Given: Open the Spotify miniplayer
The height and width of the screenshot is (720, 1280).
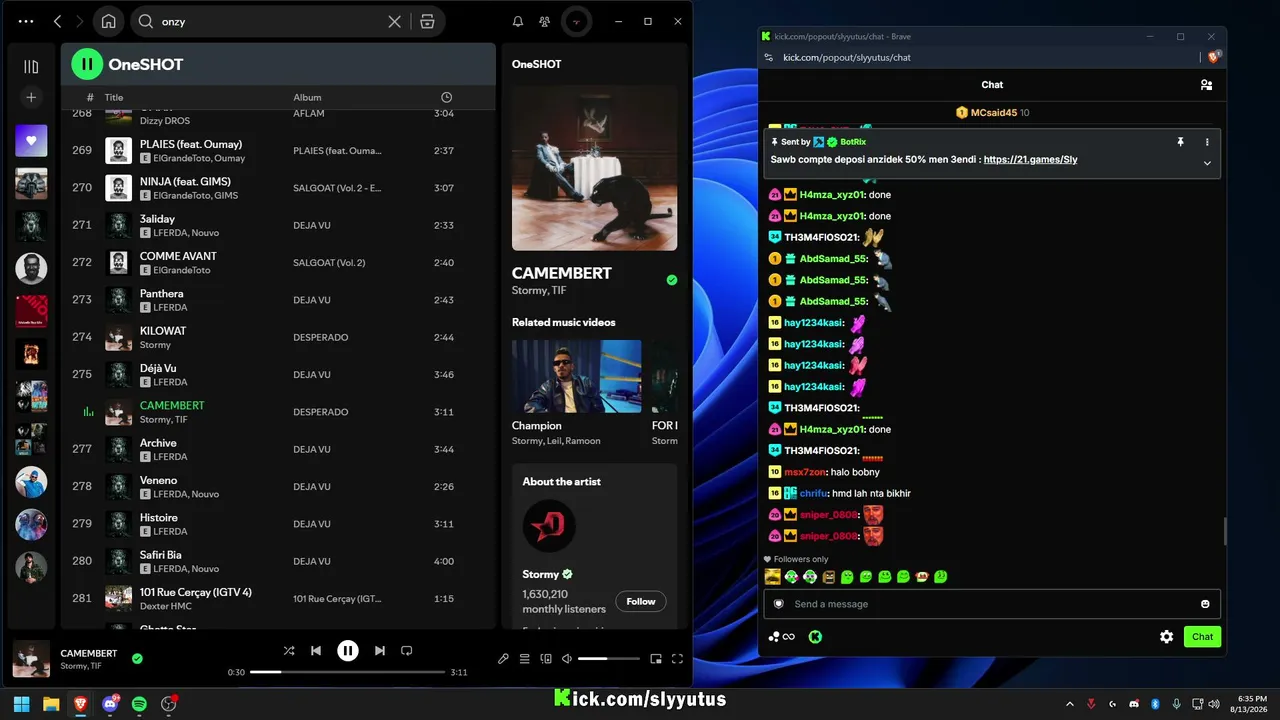Looking at the screenshot, I should click(x=656, y=659).
